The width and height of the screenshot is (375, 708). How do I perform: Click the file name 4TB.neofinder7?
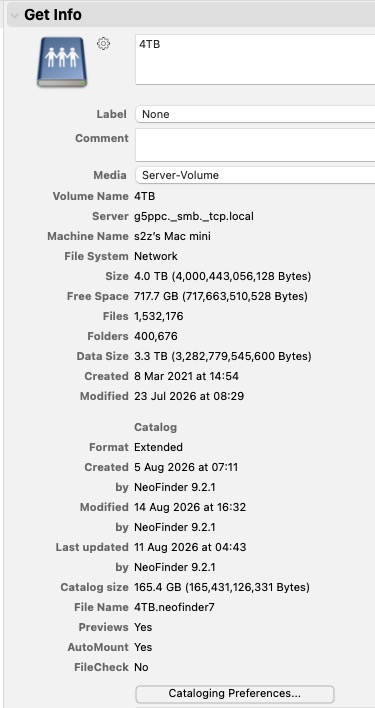pyautogui.click(x=175, y=607)
